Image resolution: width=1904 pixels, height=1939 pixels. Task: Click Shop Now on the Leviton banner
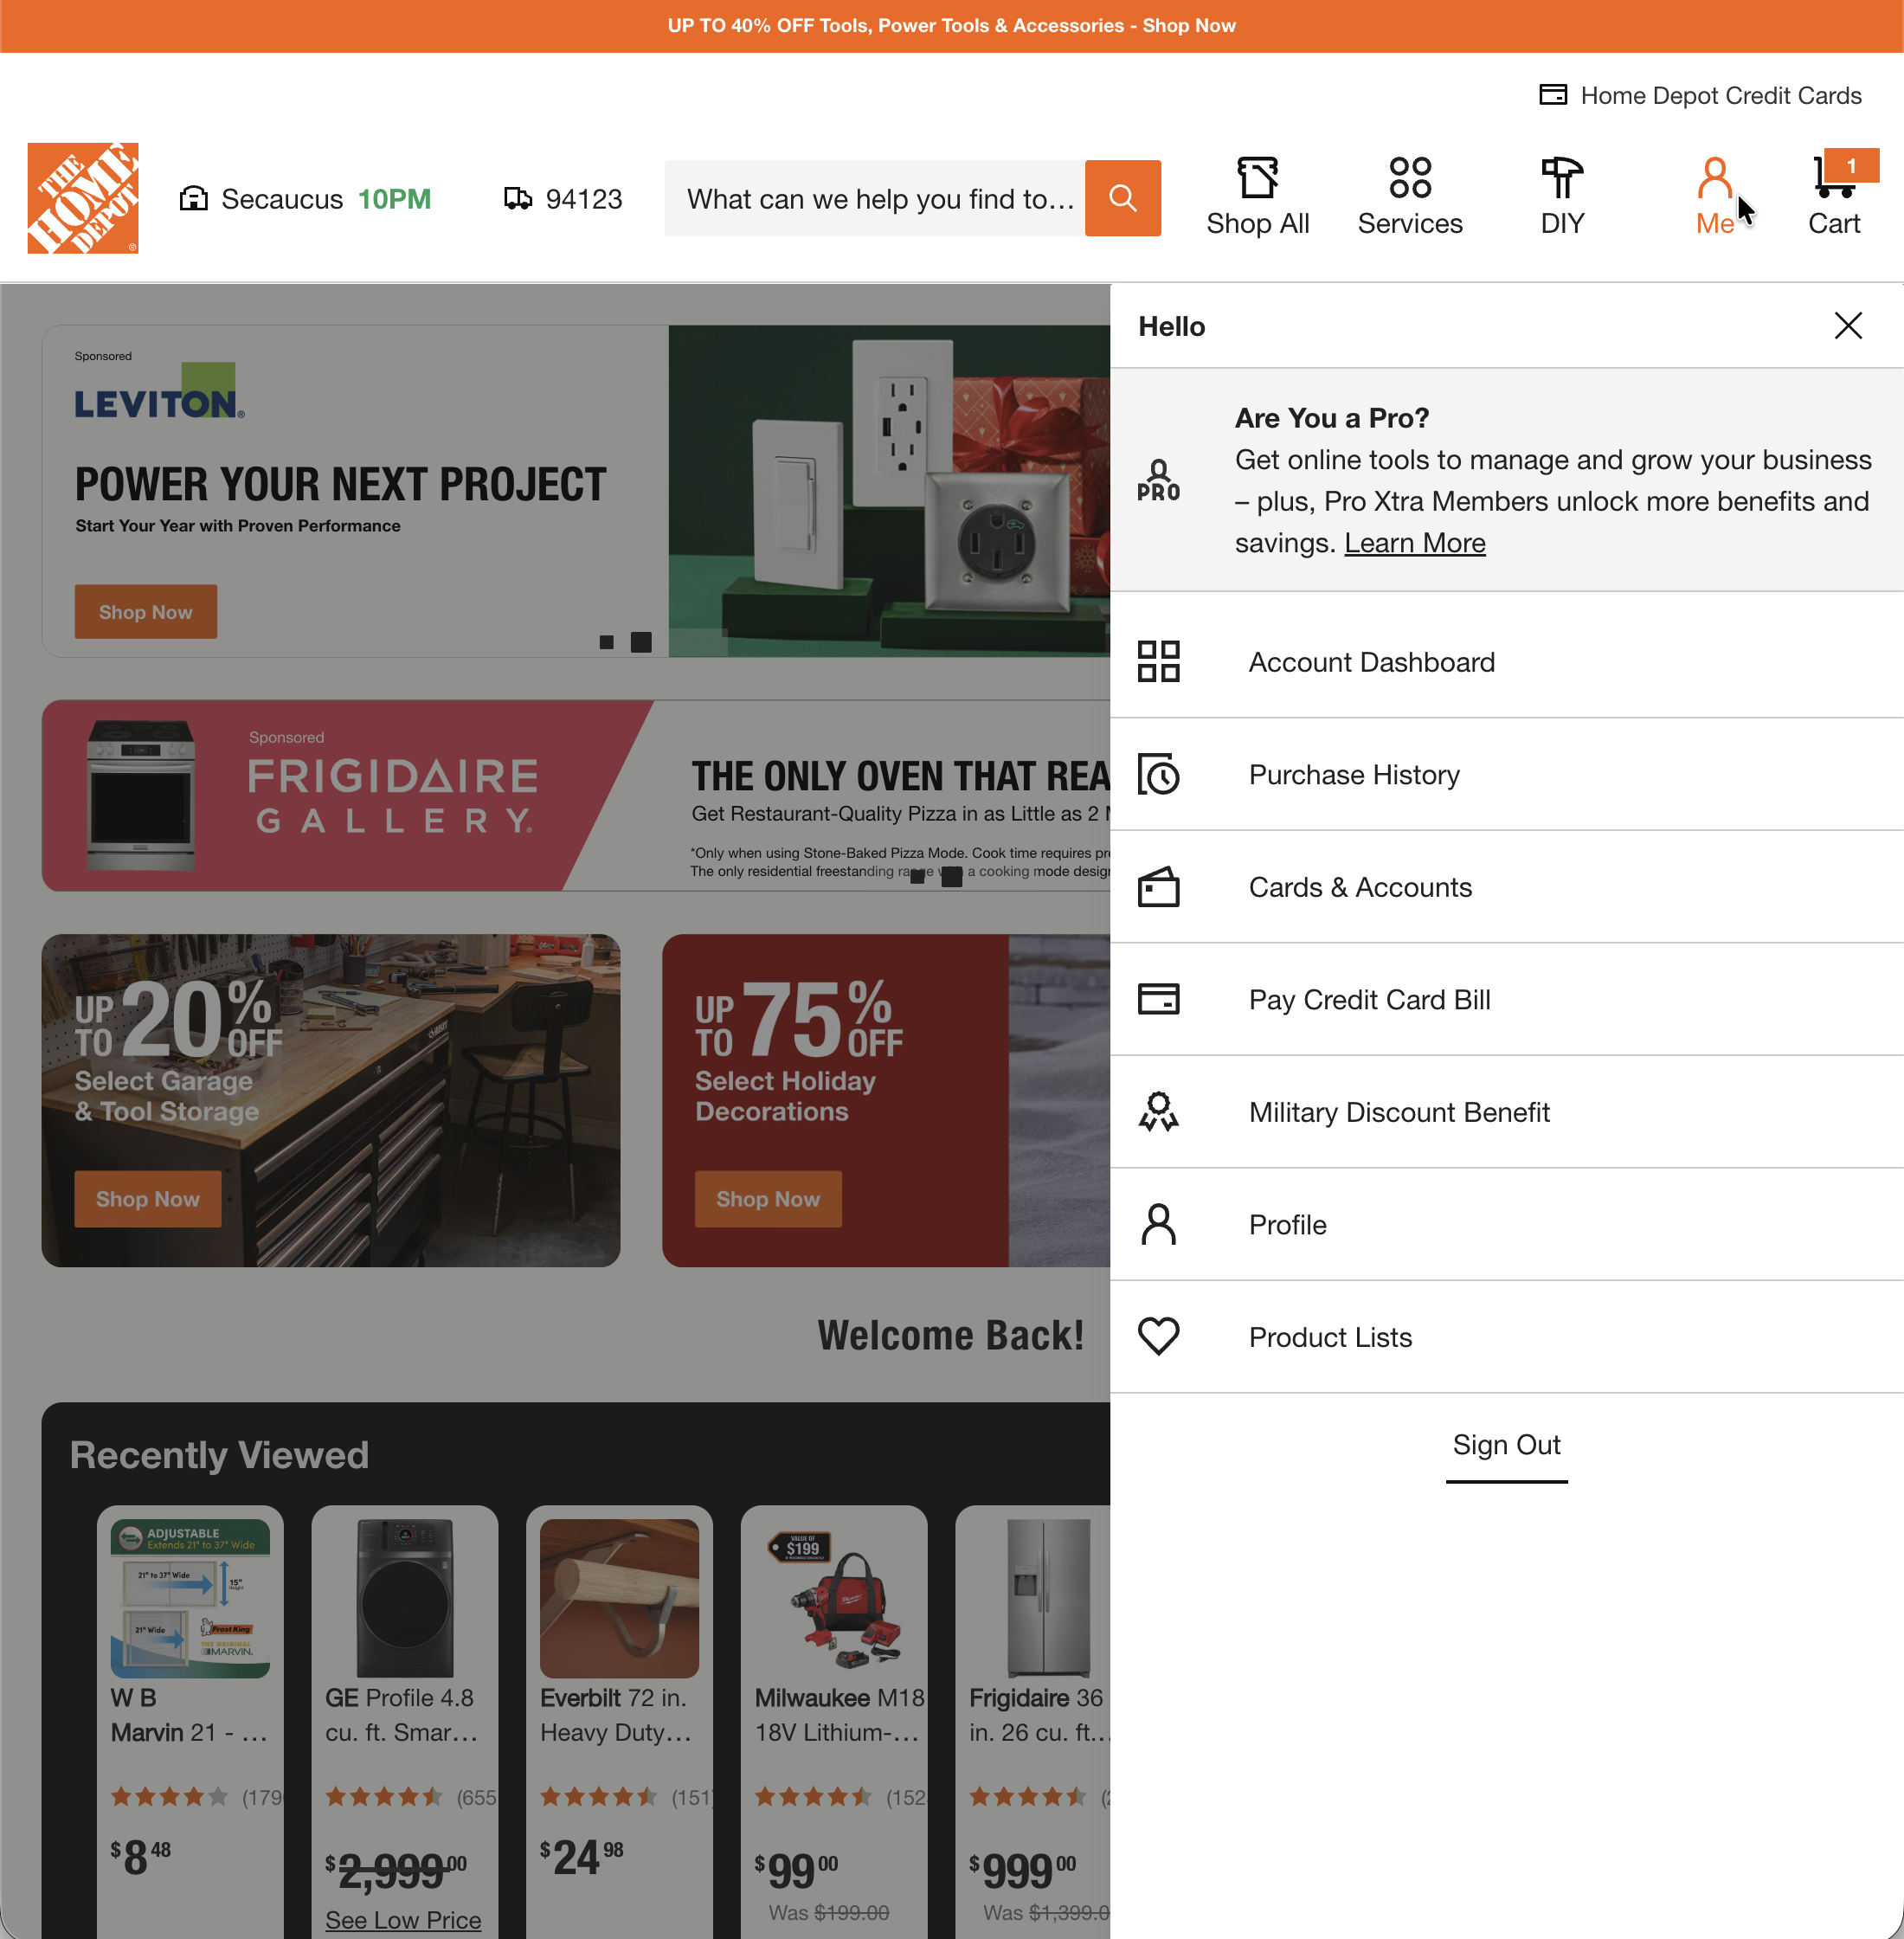(x=145, y=611)
